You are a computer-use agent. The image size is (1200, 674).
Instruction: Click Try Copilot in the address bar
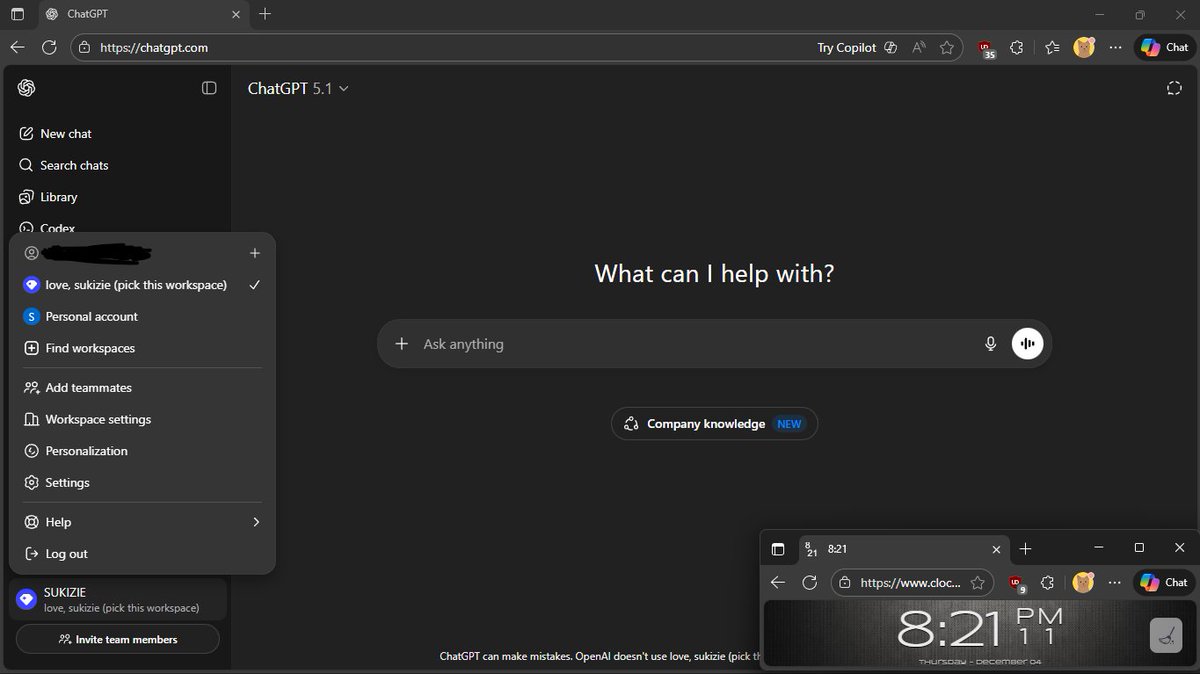pyautogui.click(x=857, y=47)
